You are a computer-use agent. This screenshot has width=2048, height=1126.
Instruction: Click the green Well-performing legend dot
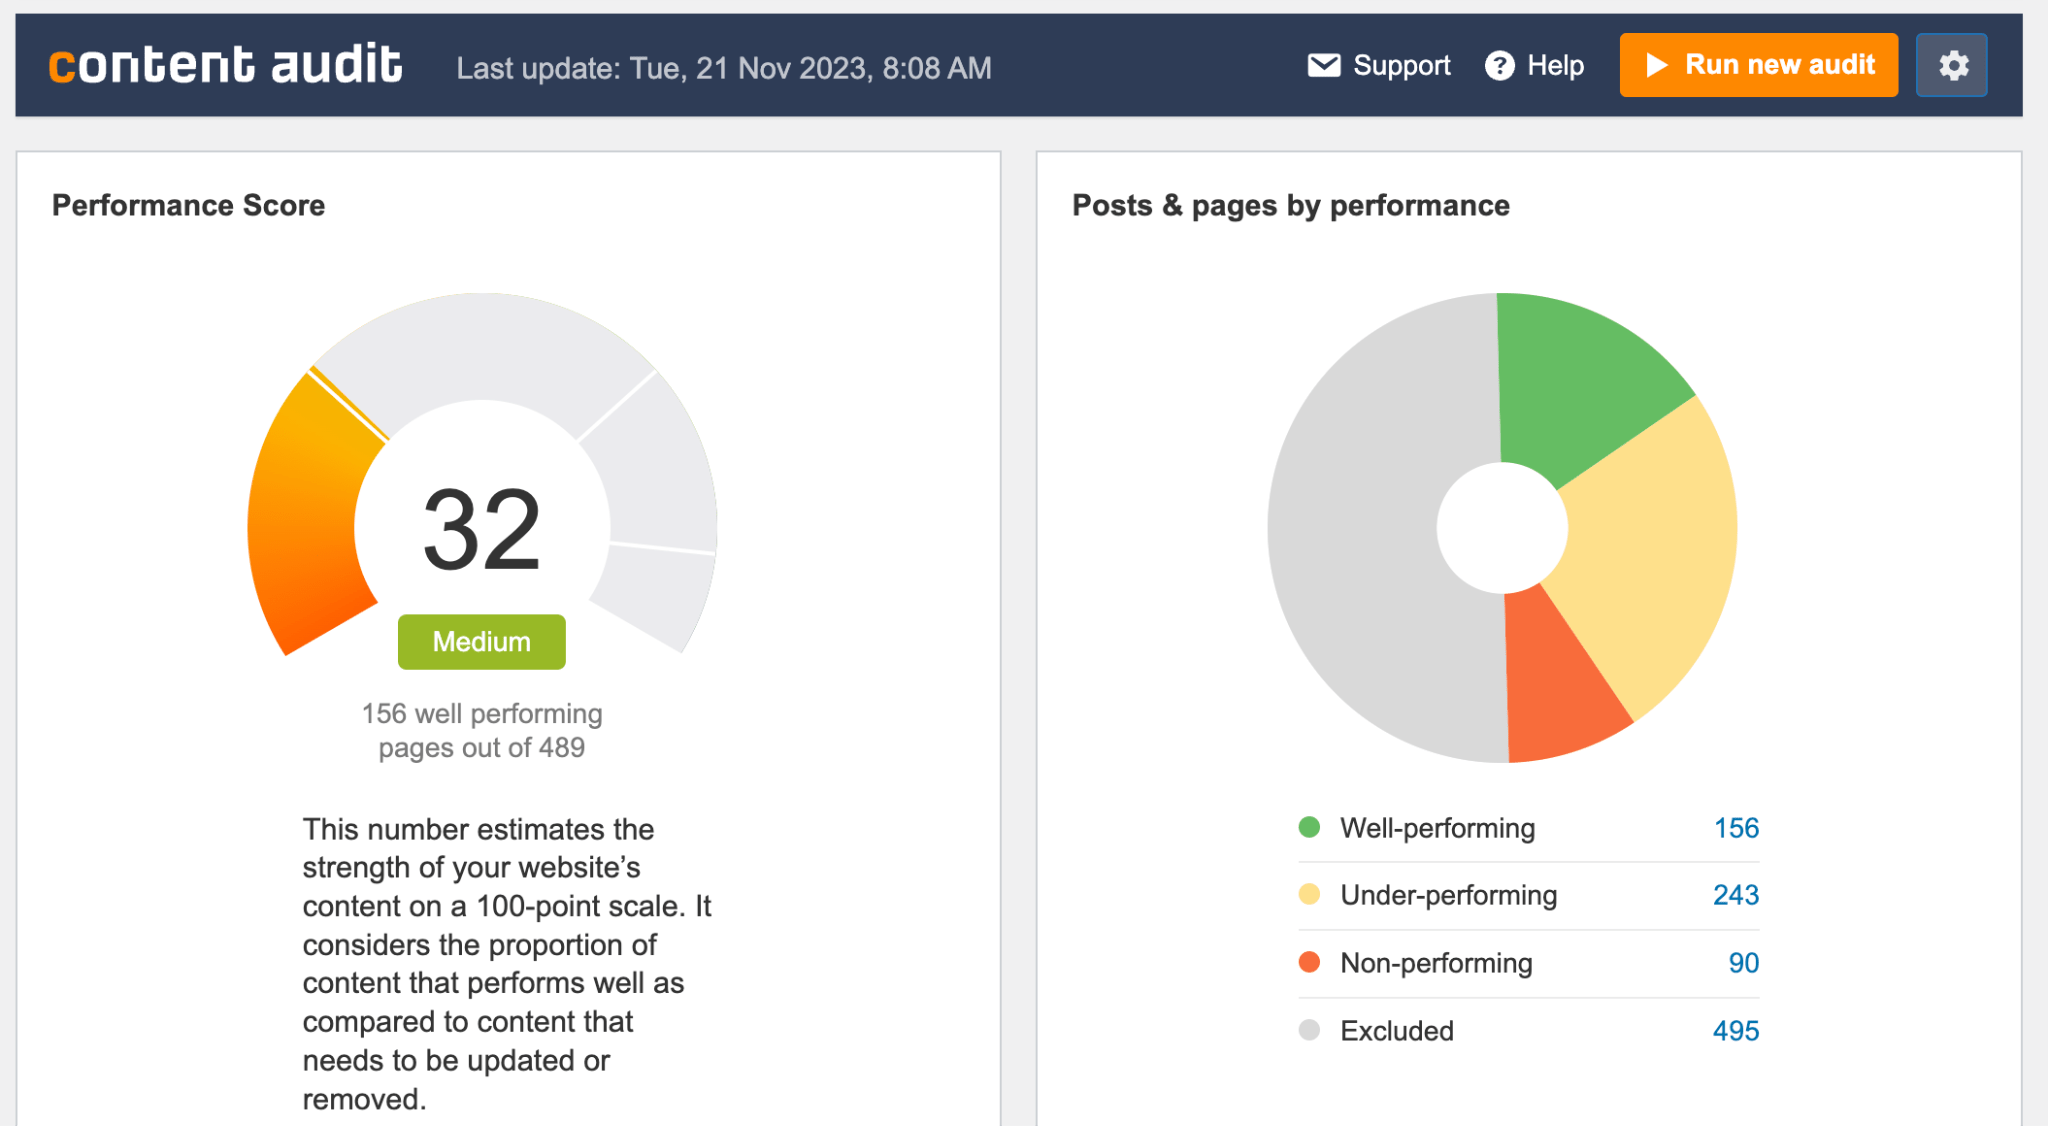tap(1311, 828)
